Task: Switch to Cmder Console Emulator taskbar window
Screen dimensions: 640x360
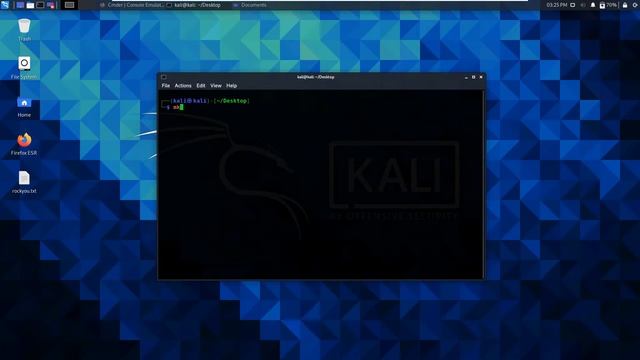Action: pyautogui.click(x=131, y=5)
